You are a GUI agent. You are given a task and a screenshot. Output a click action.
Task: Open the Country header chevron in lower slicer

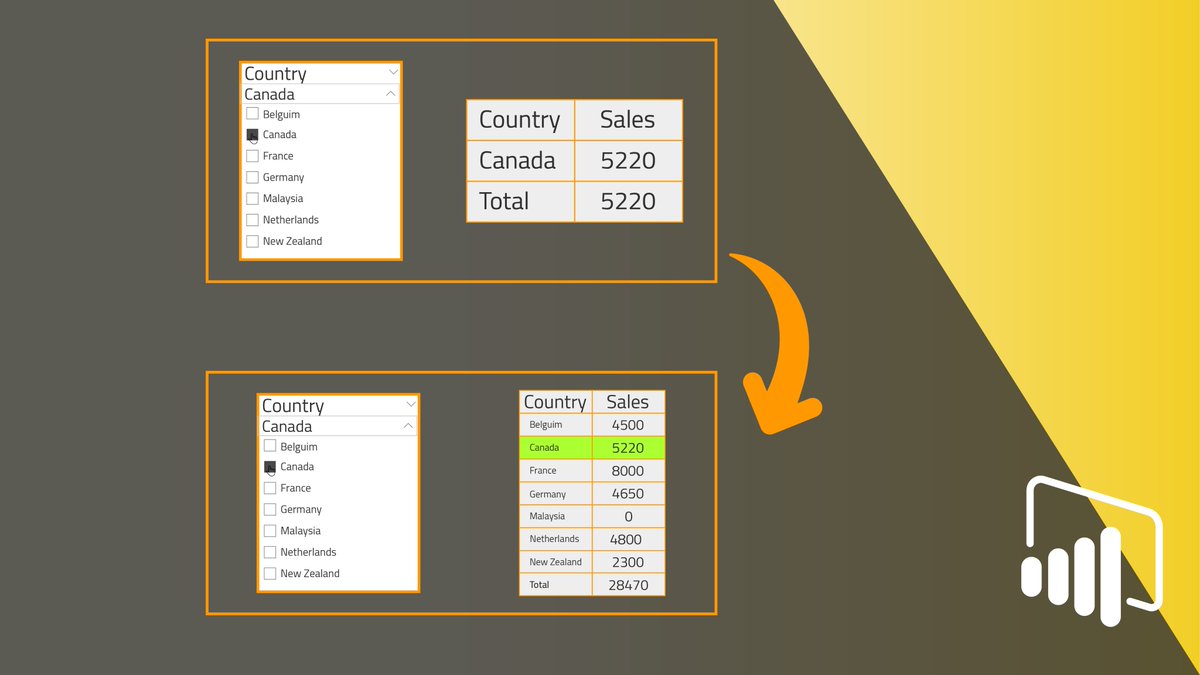coord(410,405)
